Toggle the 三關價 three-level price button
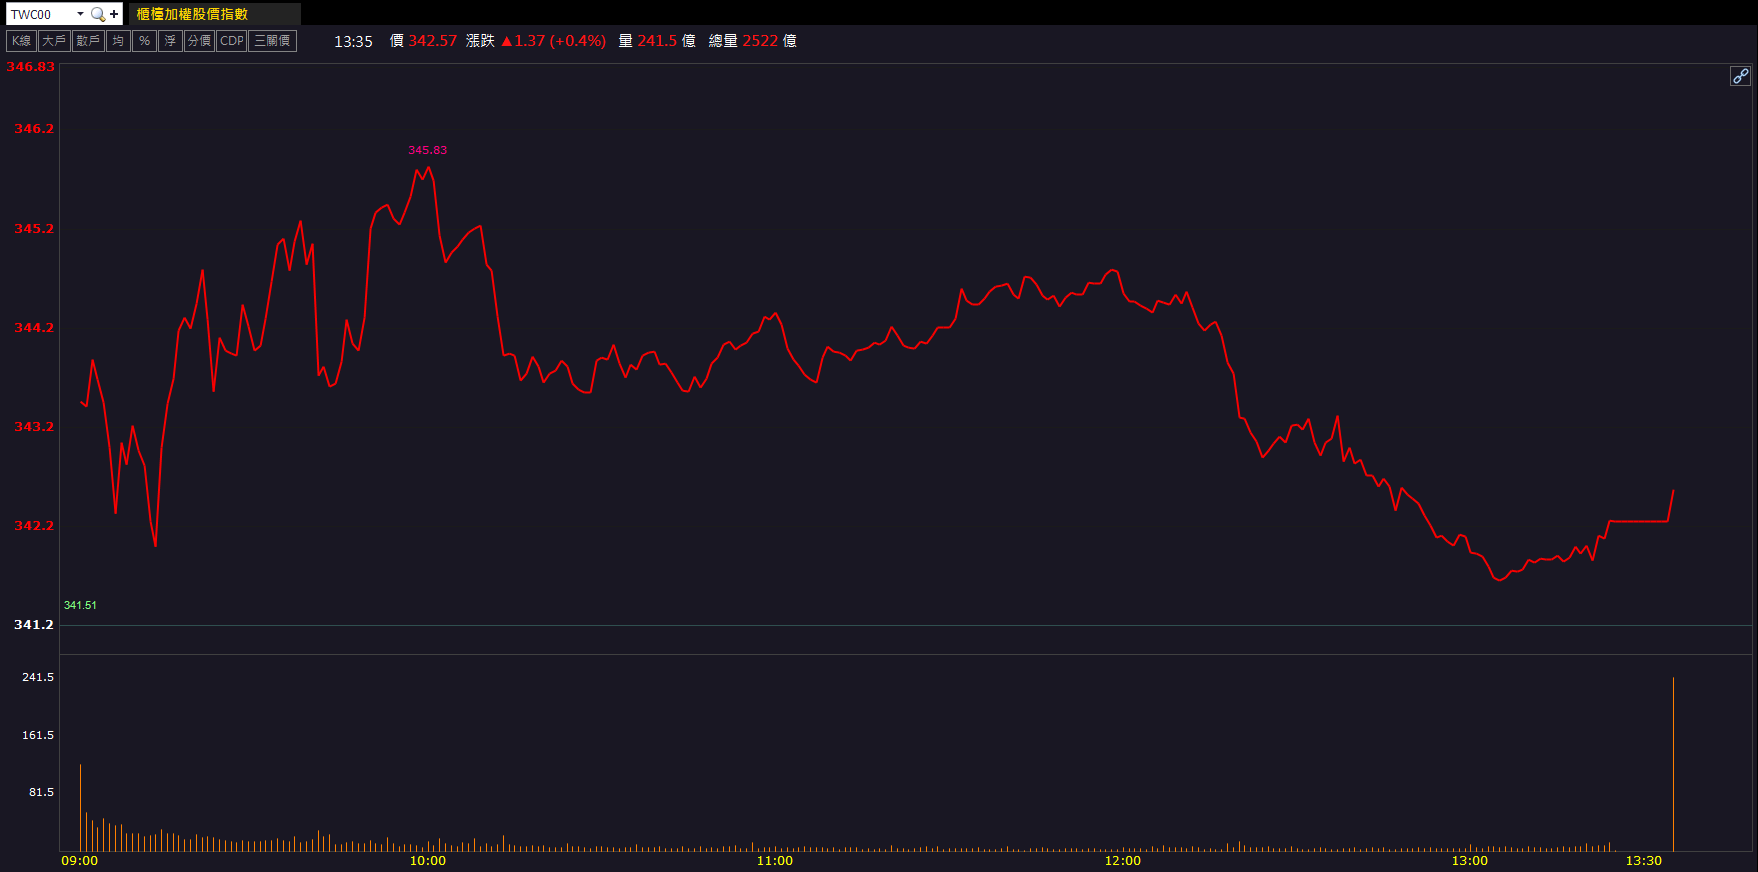 [x=272, y=41]
